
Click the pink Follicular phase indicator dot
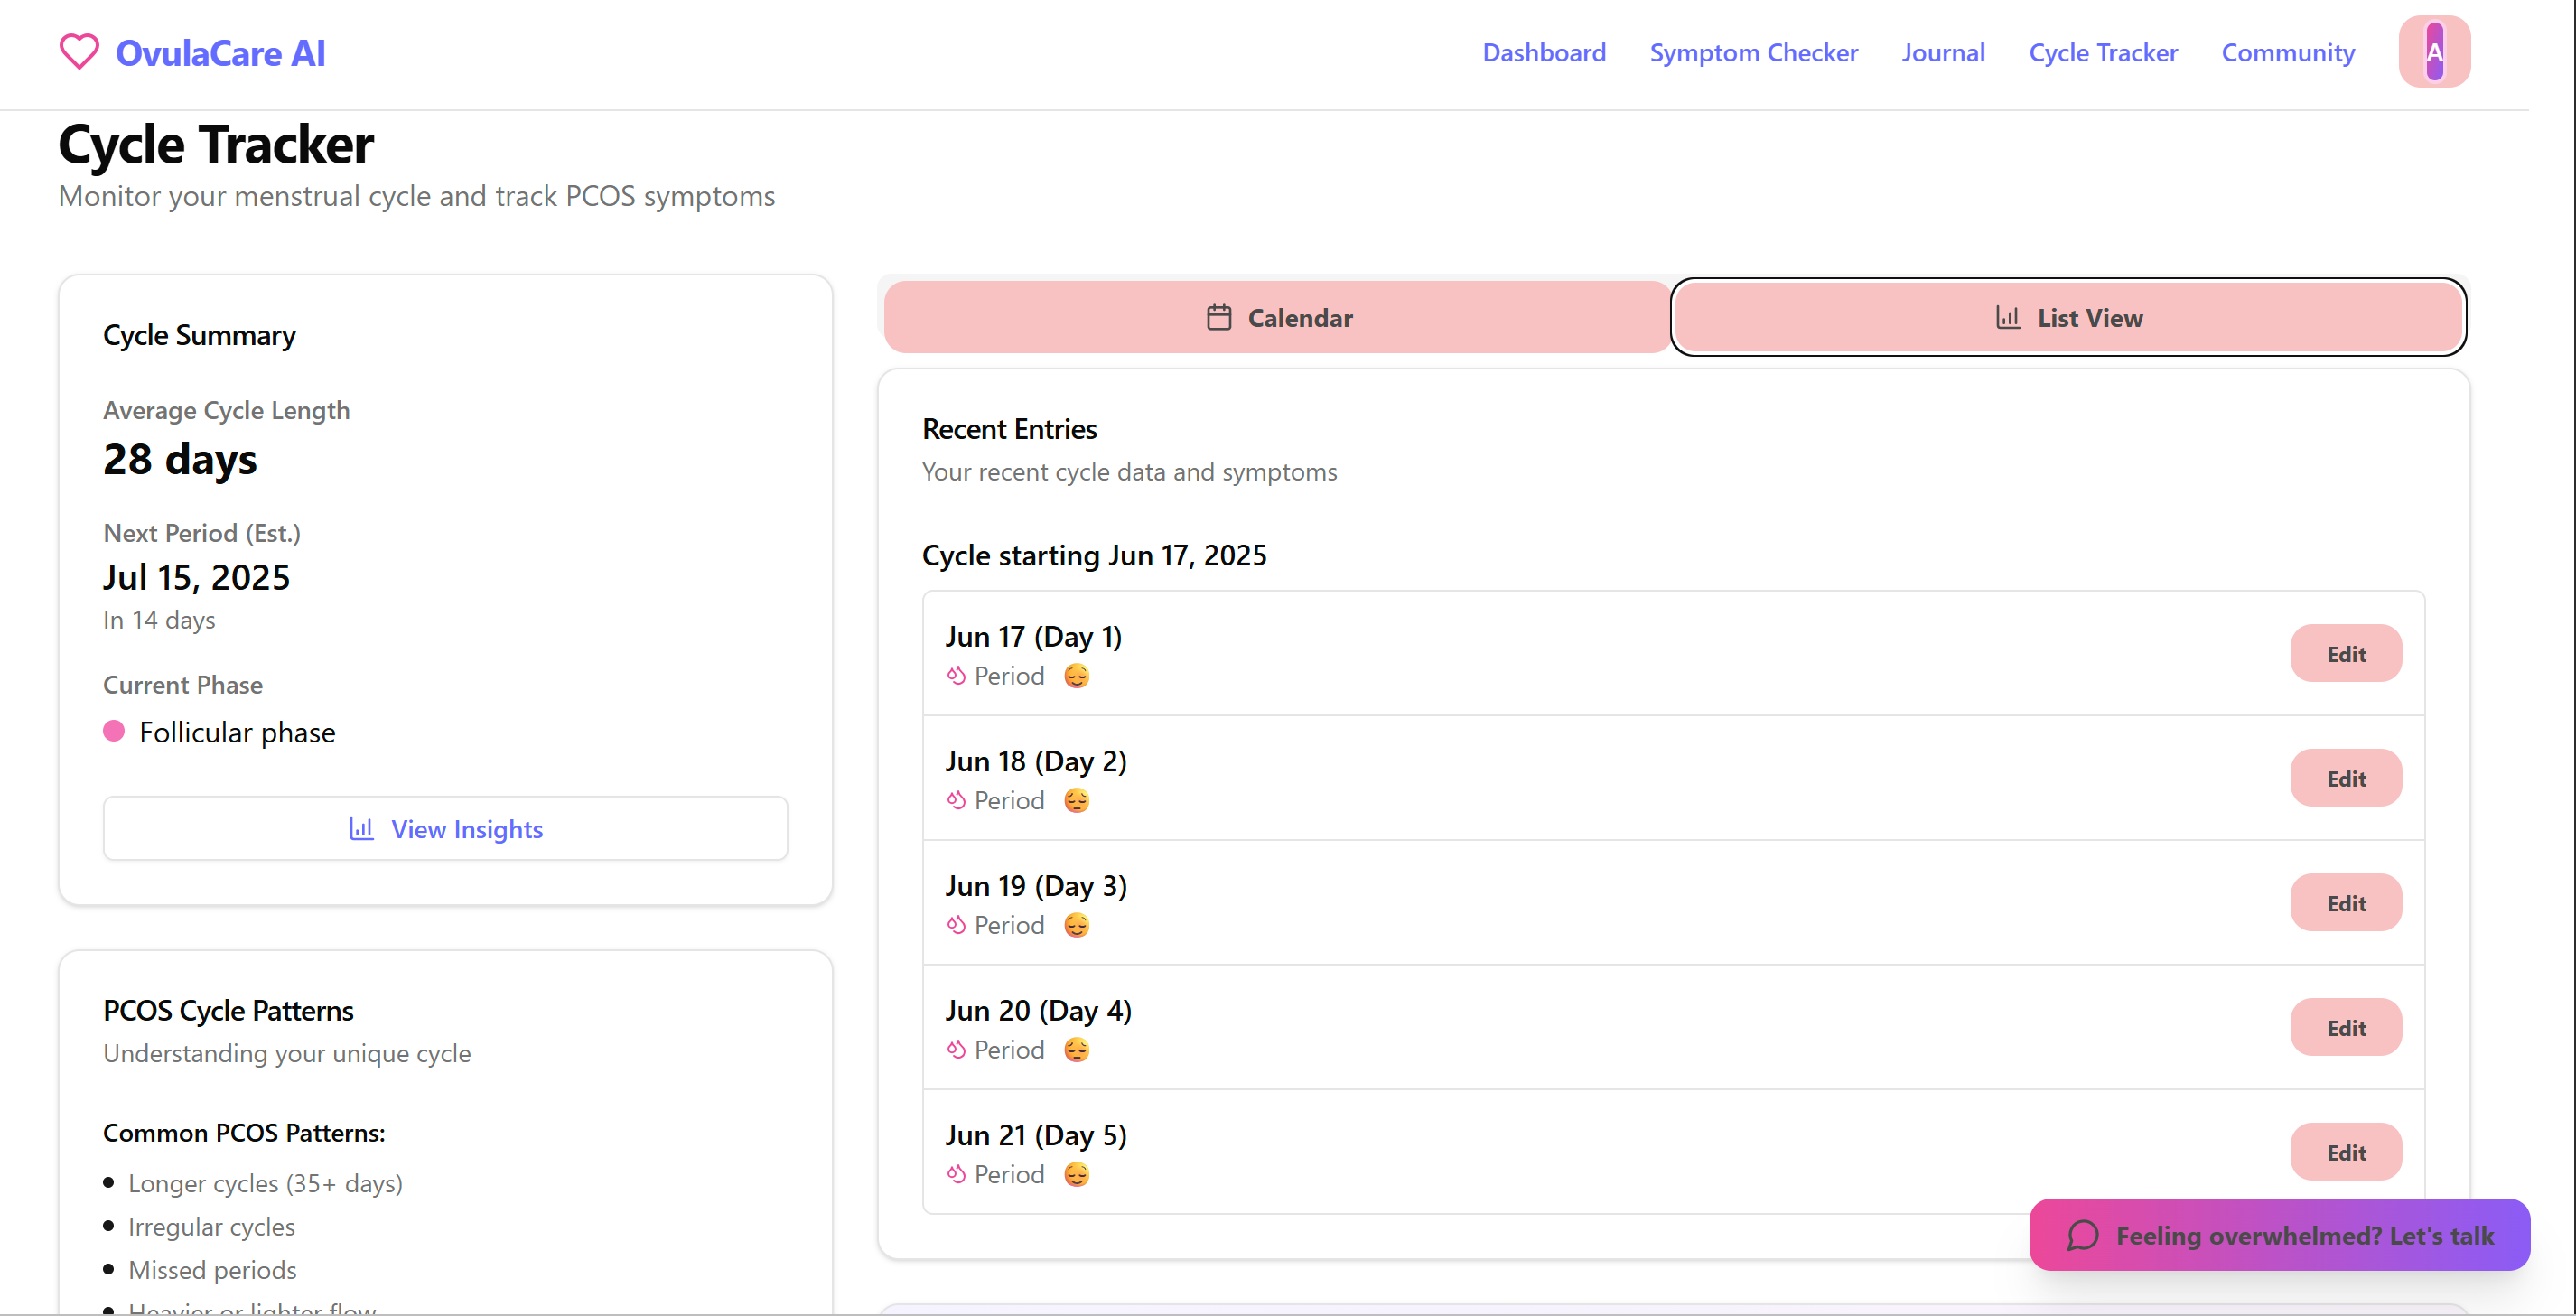click(x=114, y=732)
